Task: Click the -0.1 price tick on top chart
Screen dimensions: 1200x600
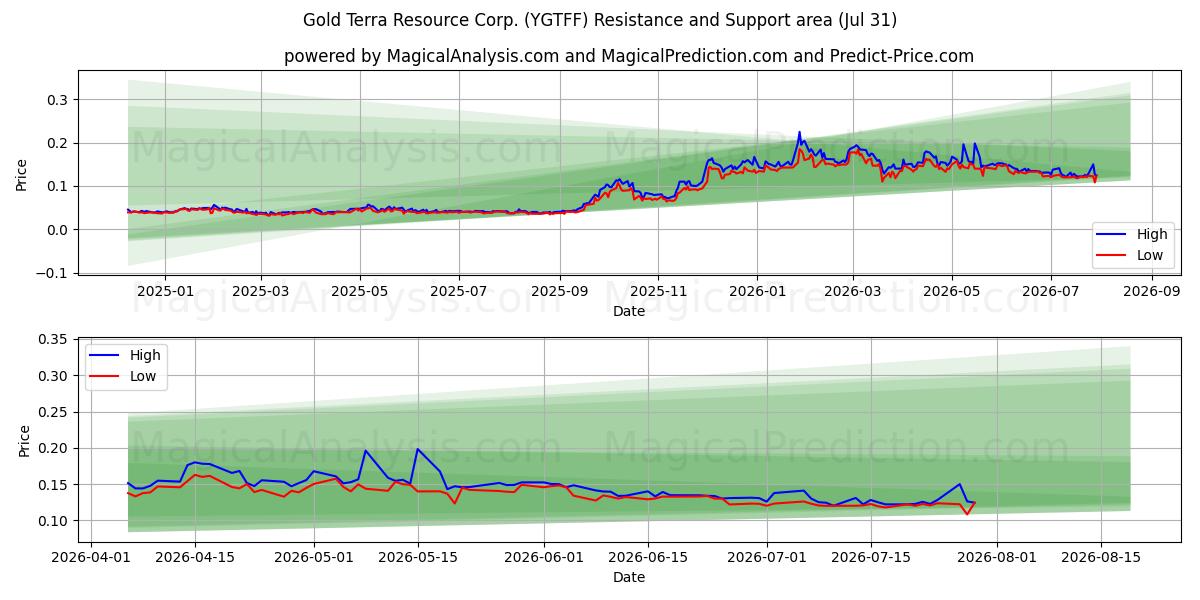Action: point(51,273)
